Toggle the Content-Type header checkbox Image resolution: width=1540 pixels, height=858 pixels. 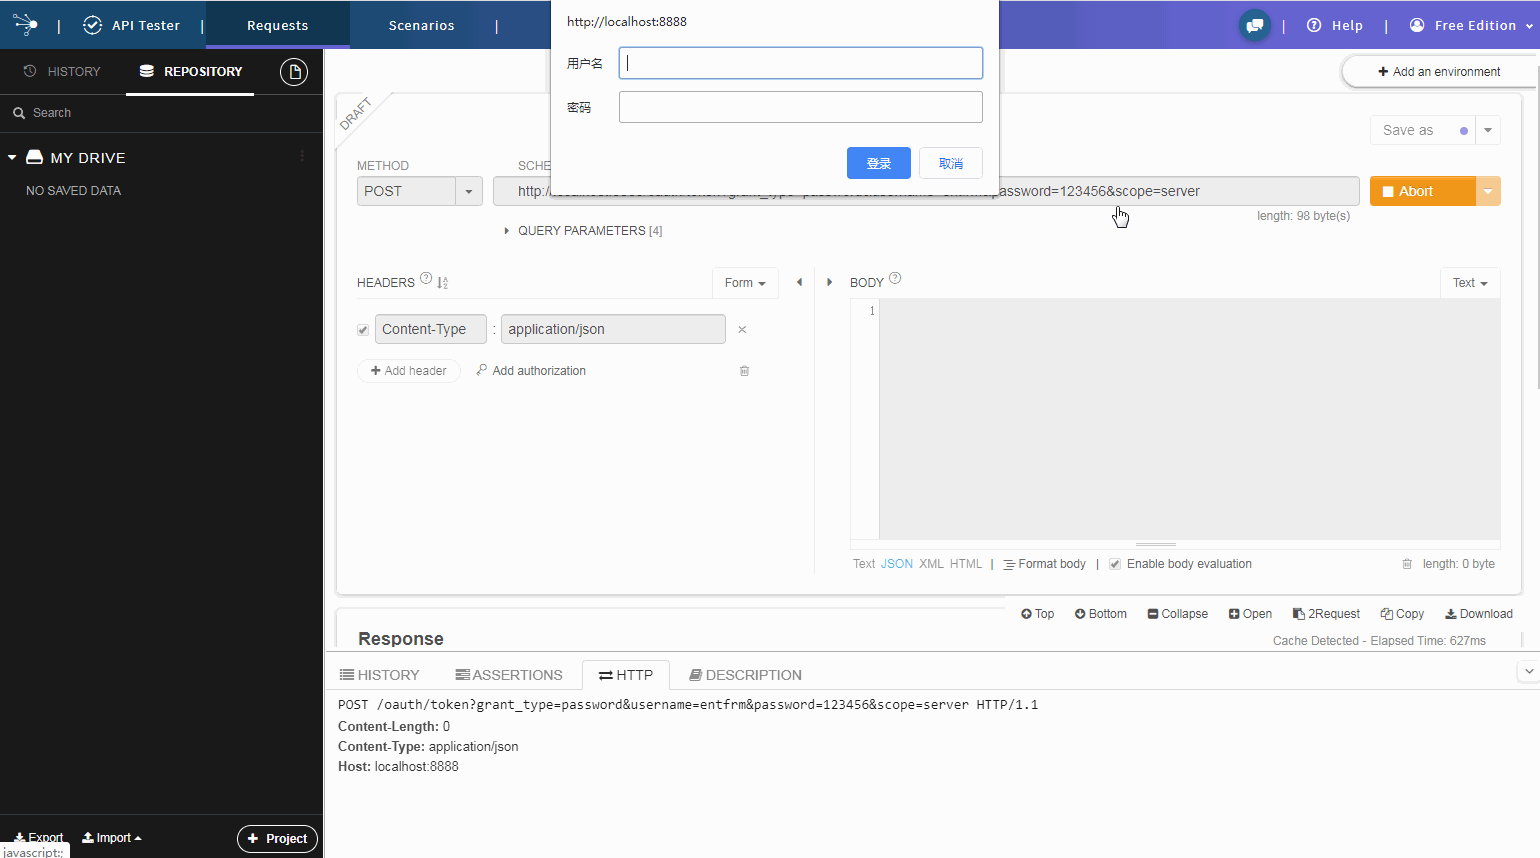click(363, 330)
